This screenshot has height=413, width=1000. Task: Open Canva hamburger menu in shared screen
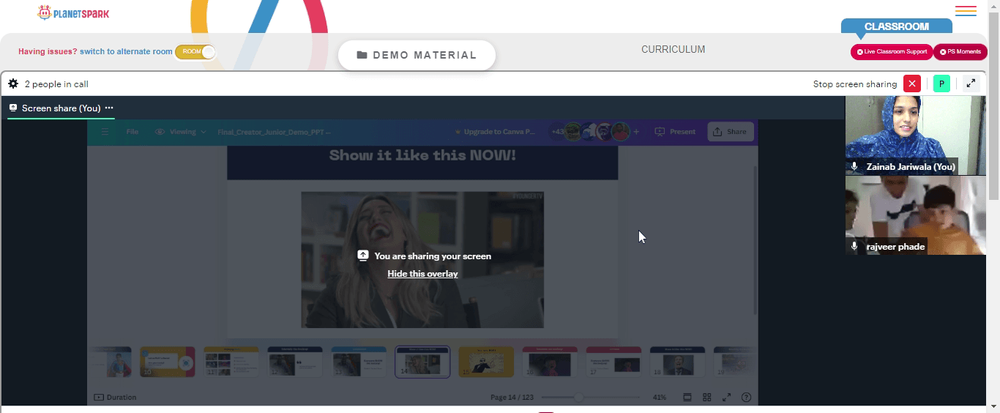105,132
